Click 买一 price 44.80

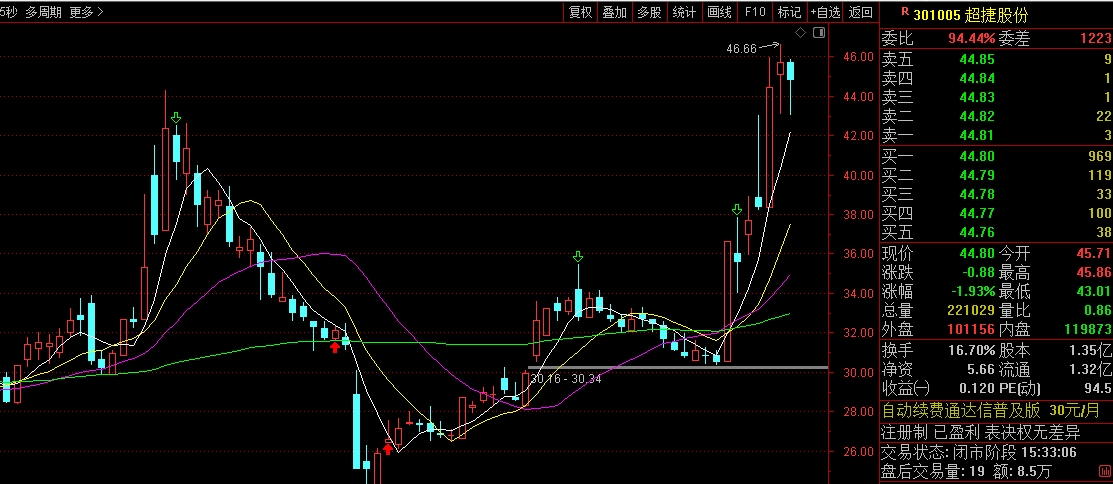tap(977, 156)
